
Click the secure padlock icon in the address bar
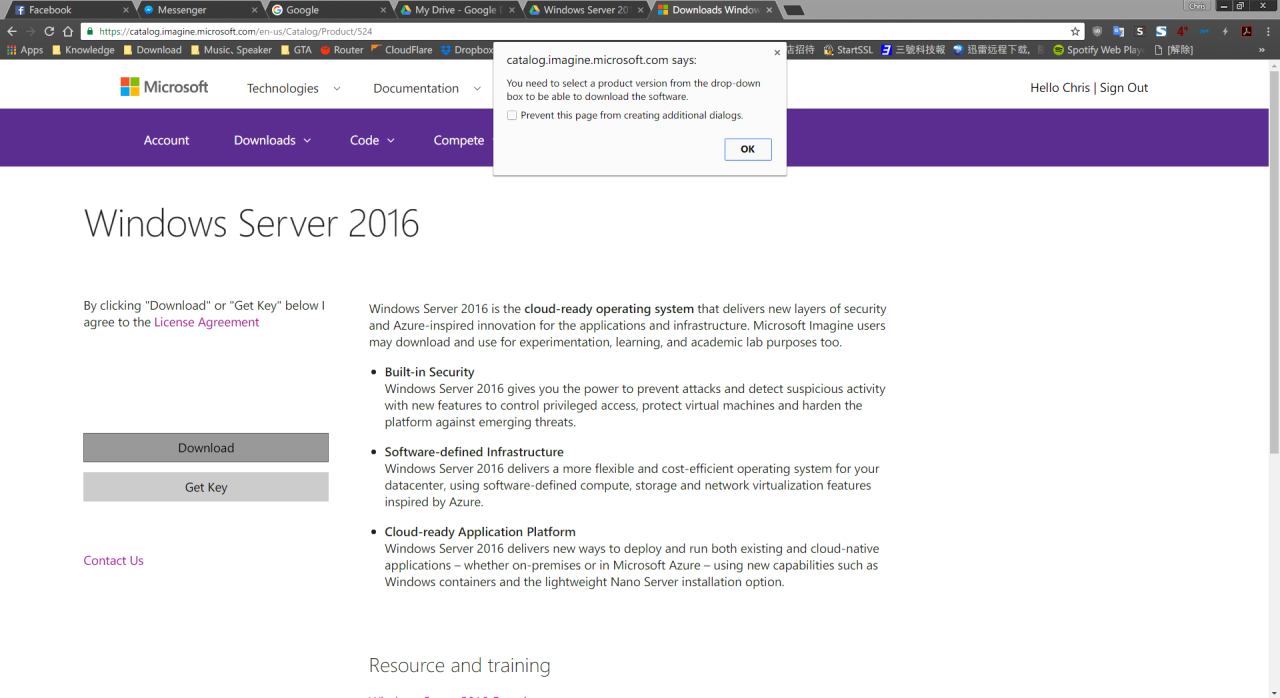tap(92, 31)
